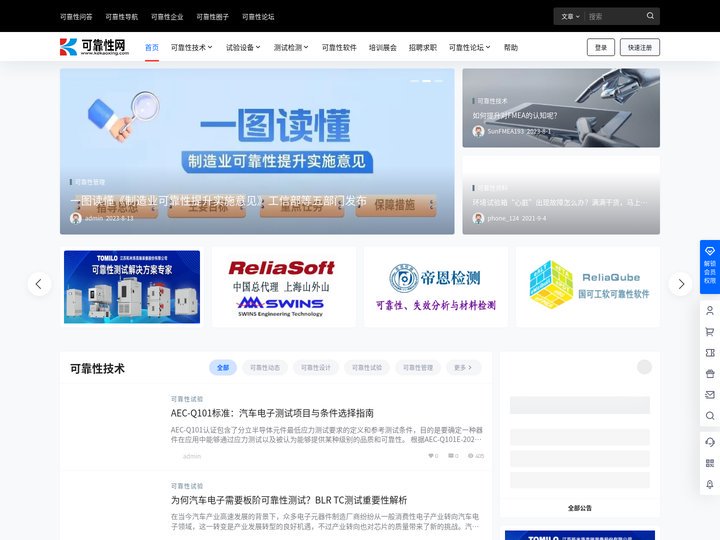The height and width of the screenshot is (540, 720).
Task: Select the 首页 navigation tab
Action: pyautogui.click(x=152, y=47)
